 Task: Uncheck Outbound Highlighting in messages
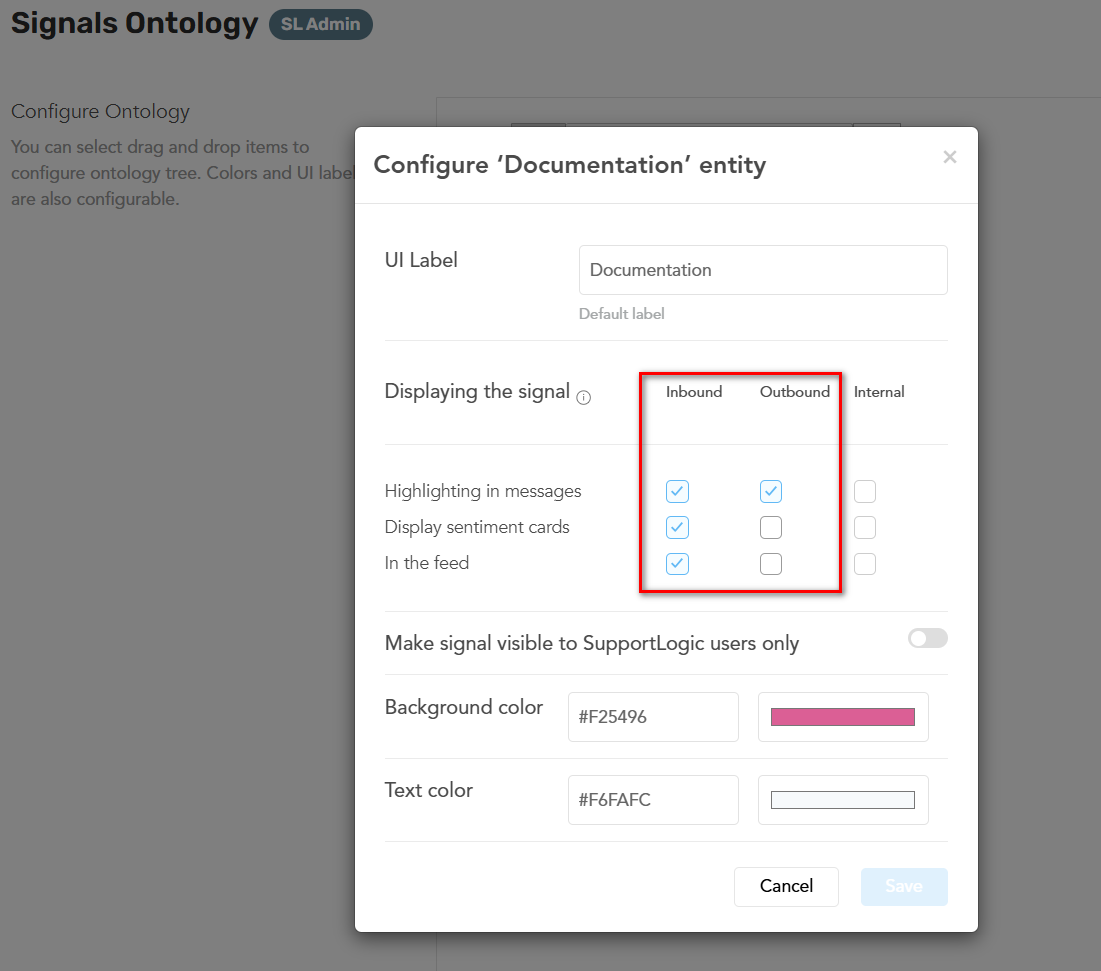[771, 491]
